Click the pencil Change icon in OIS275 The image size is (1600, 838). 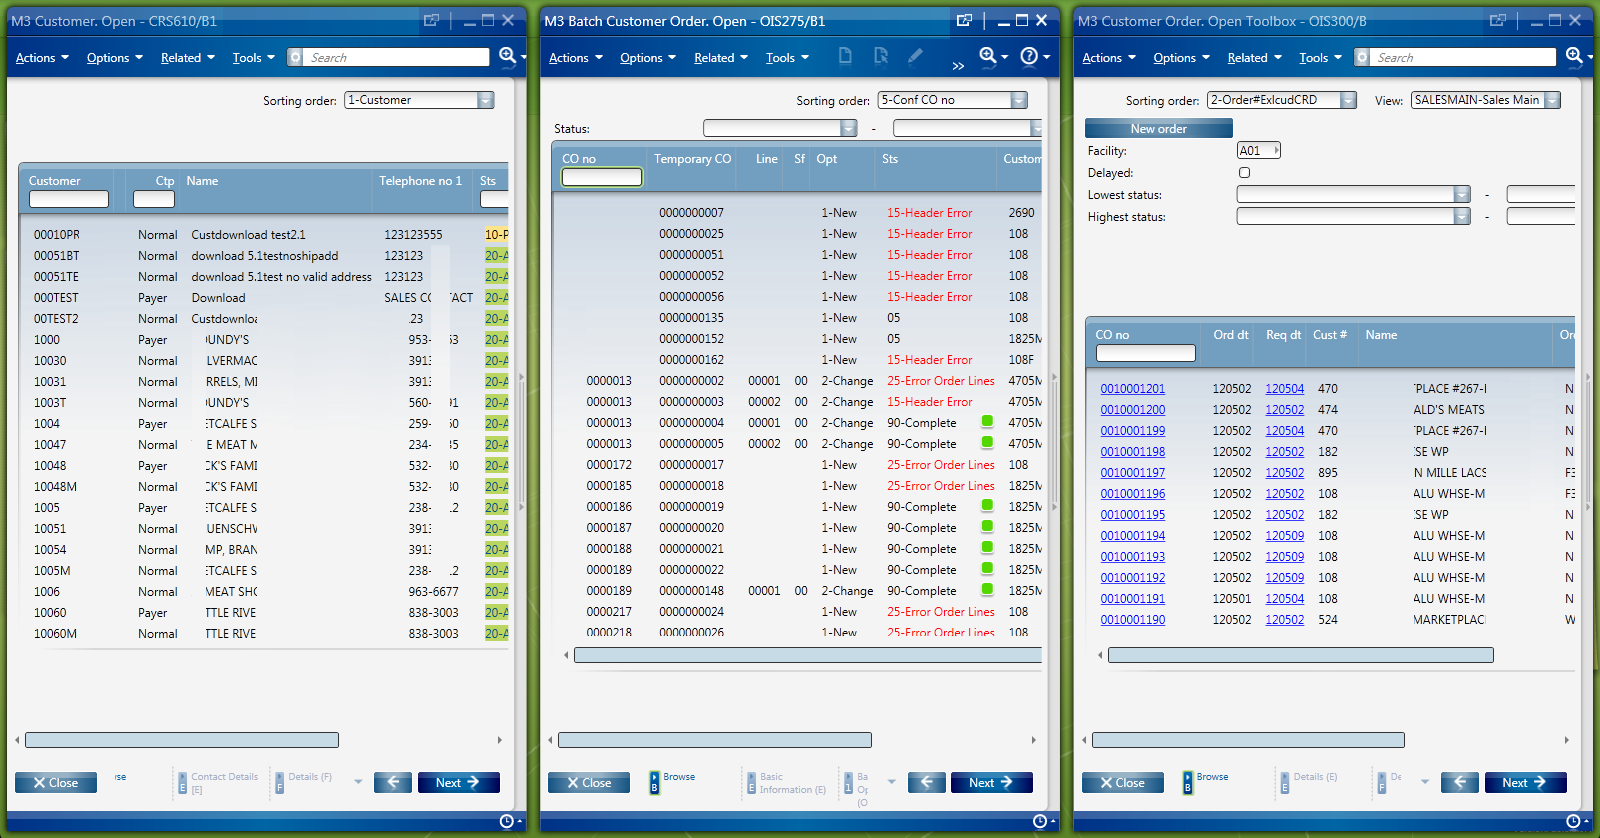coord(915,56)
